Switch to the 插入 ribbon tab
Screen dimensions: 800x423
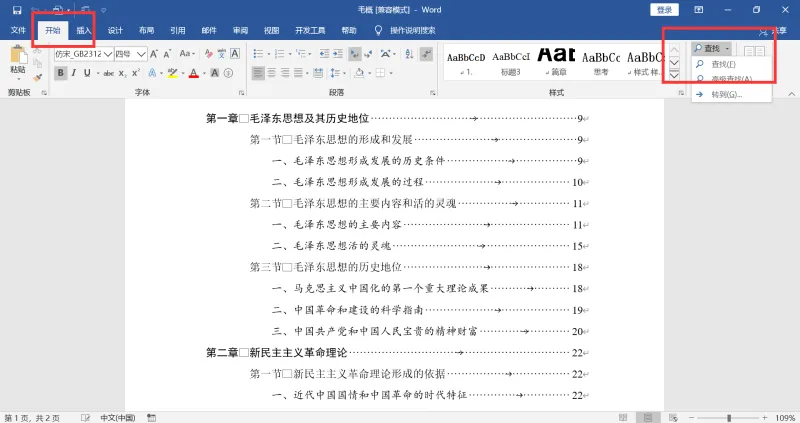[84, 31]
